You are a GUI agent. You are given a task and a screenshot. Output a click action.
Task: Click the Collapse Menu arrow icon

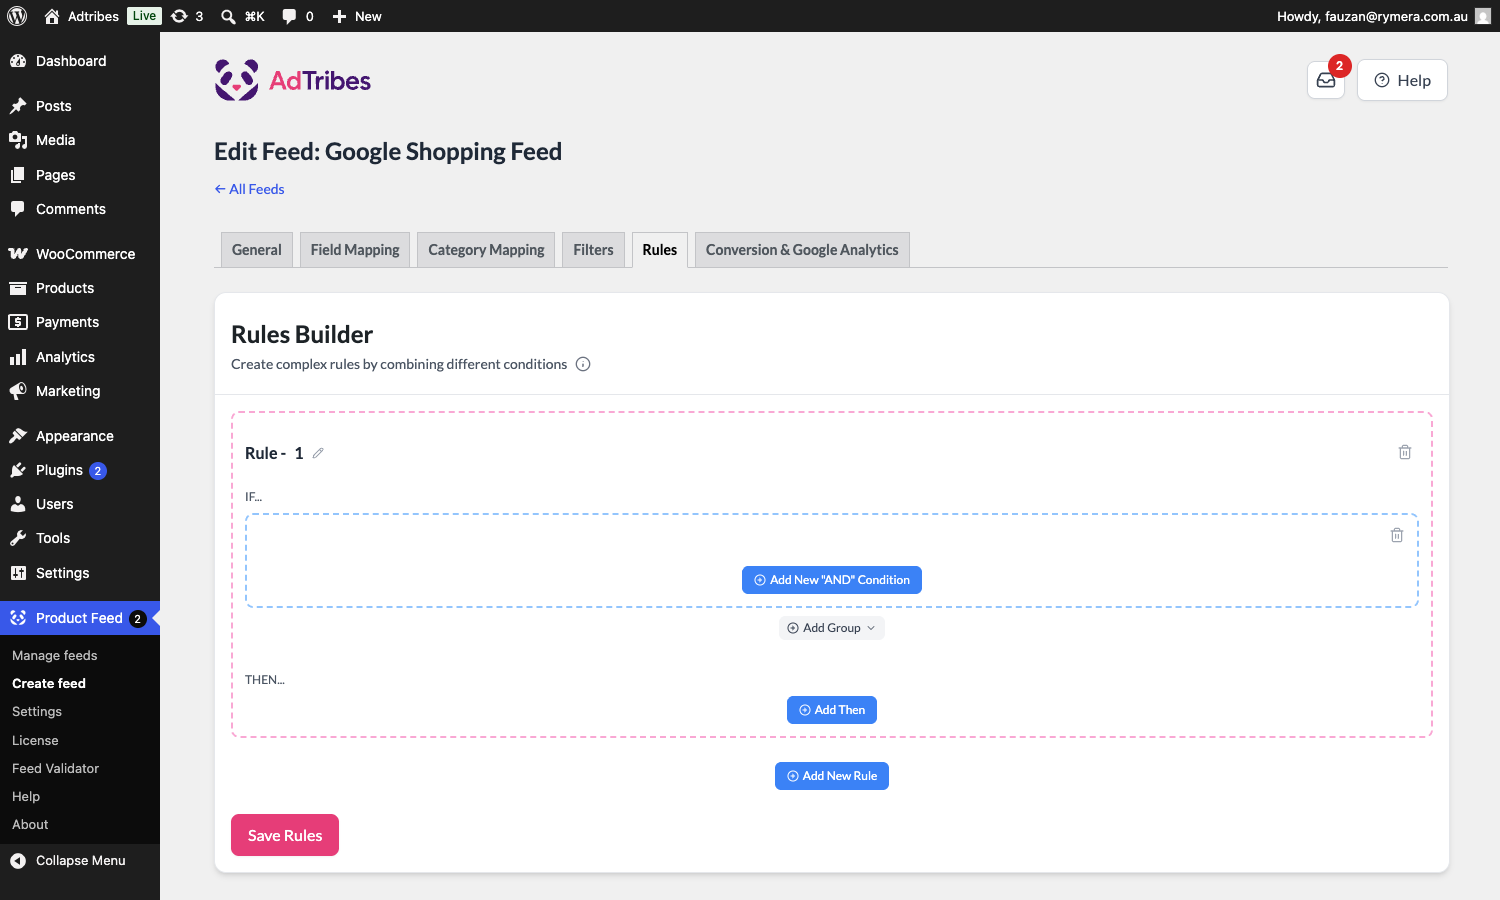18,861
